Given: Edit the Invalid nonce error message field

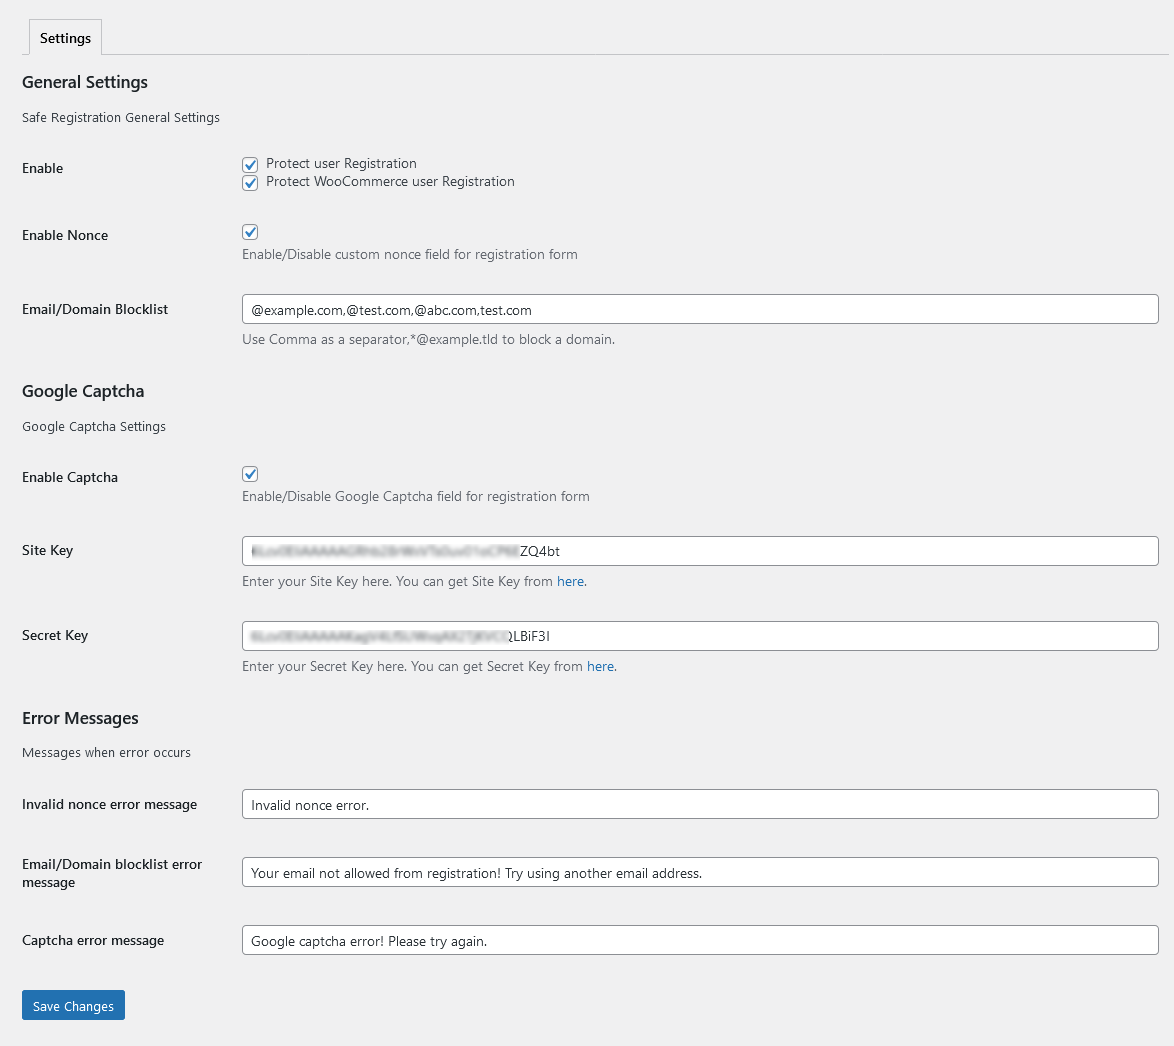Looking at the screenshot, I should (x=699, y=804).
